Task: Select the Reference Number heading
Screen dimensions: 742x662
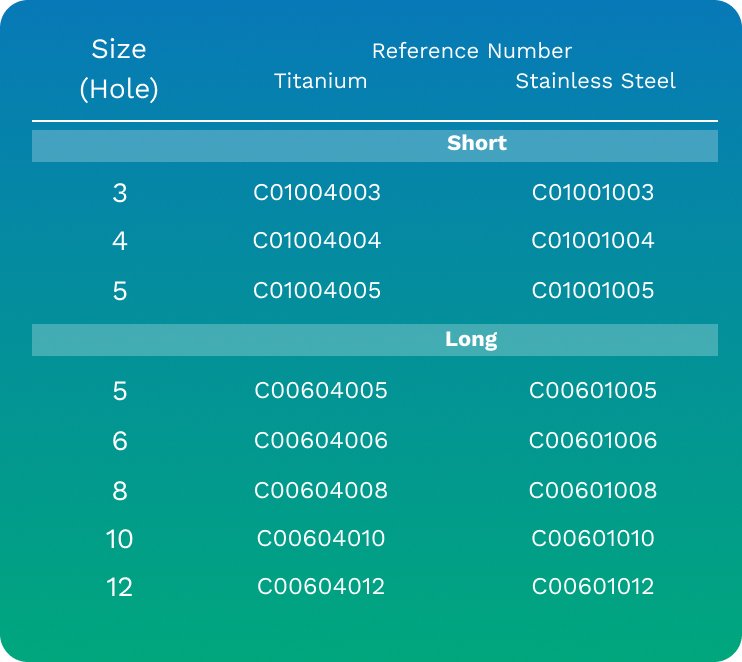Action: click(472, 51)
